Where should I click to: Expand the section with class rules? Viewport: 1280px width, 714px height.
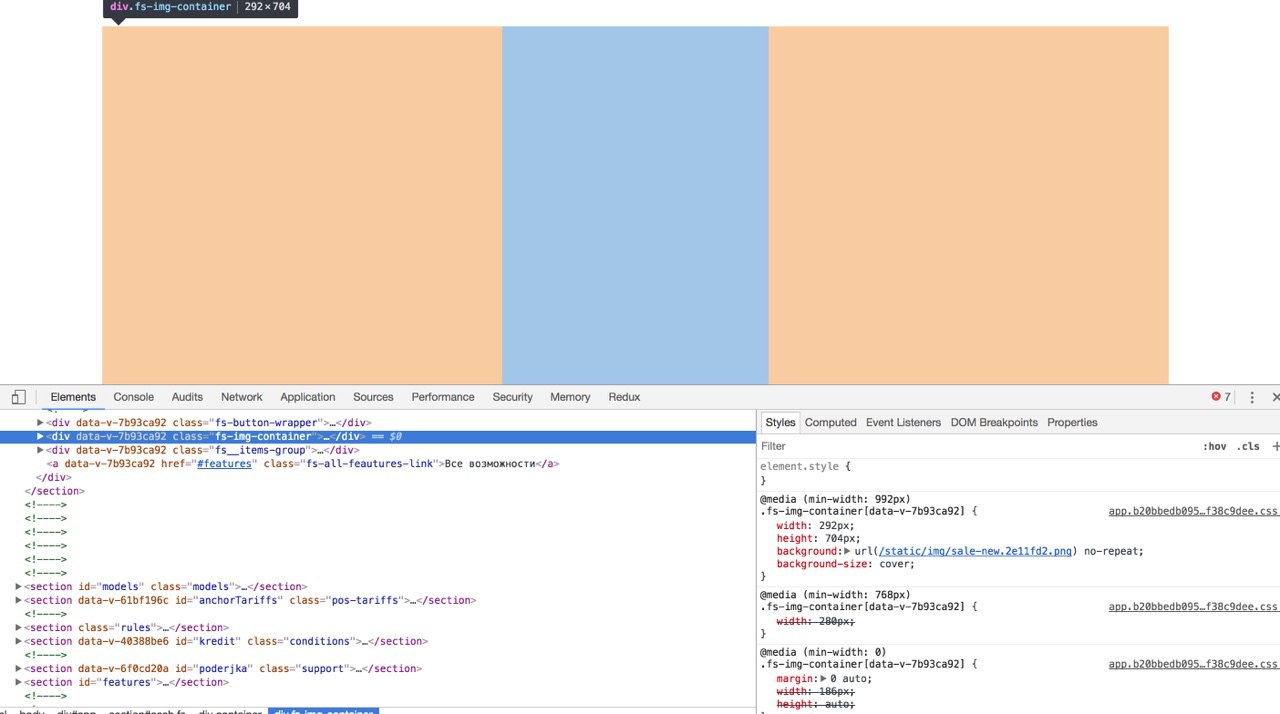click(19, 628)
